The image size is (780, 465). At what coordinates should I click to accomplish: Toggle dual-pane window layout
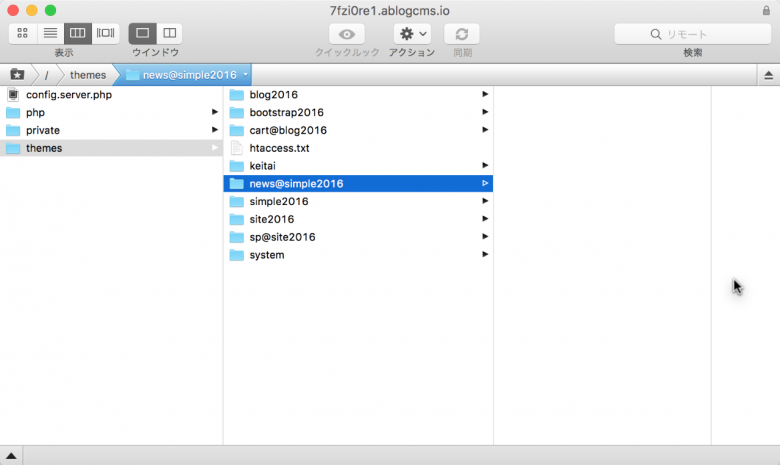tap(169, 34)
